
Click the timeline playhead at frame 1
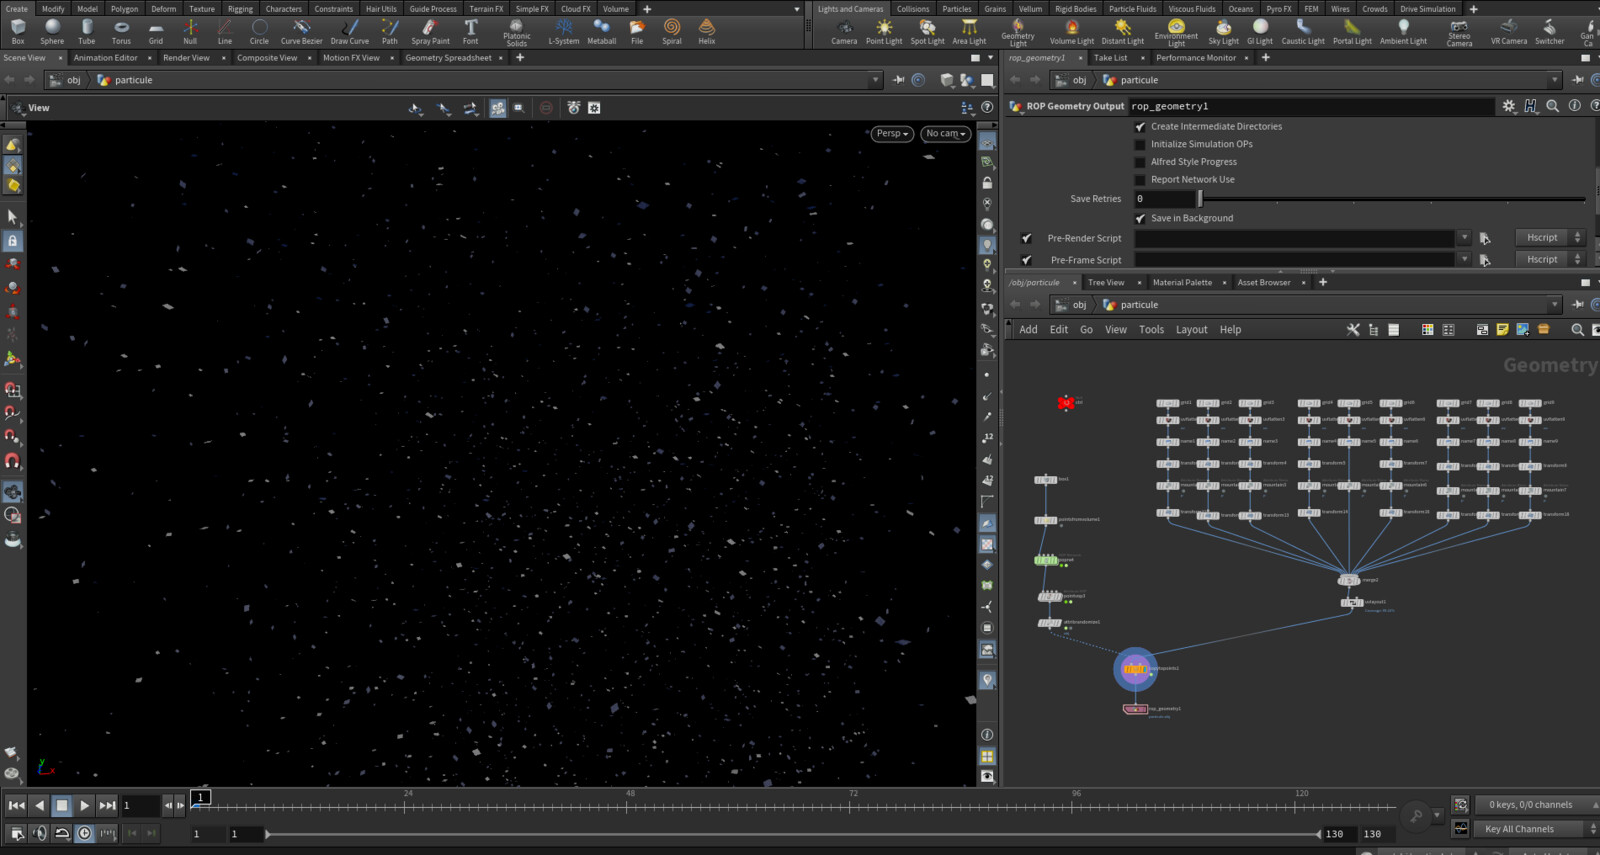pyautogui.click(x=201, y=797)
